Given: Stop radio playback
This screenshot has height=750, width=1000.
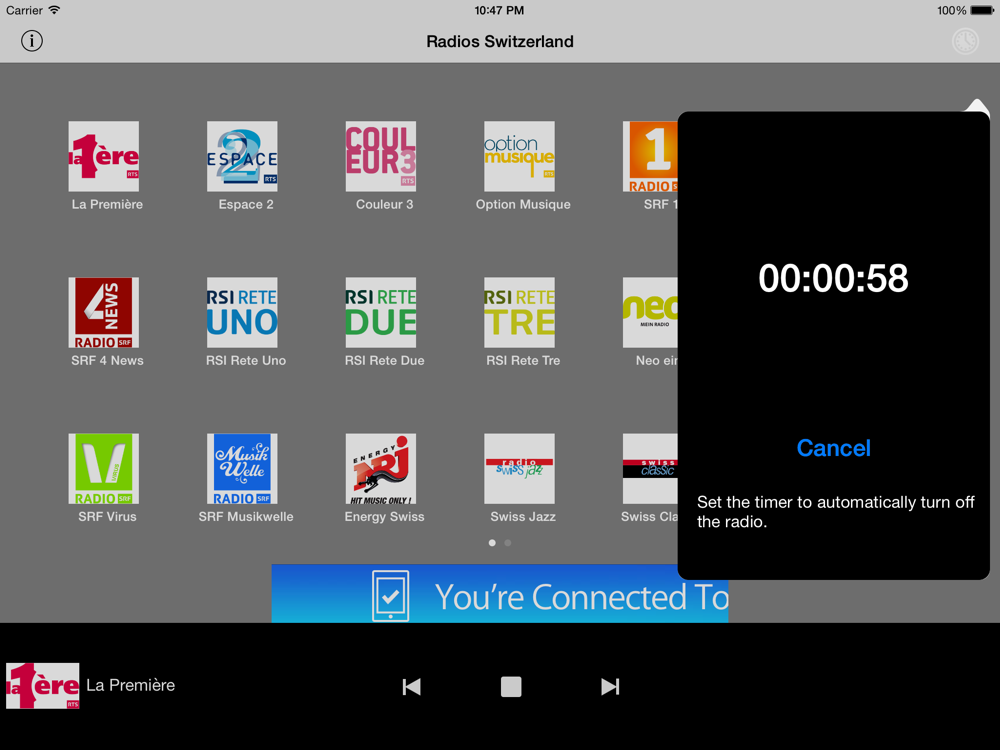Looking at the screenshot, I should pos(511,687).
